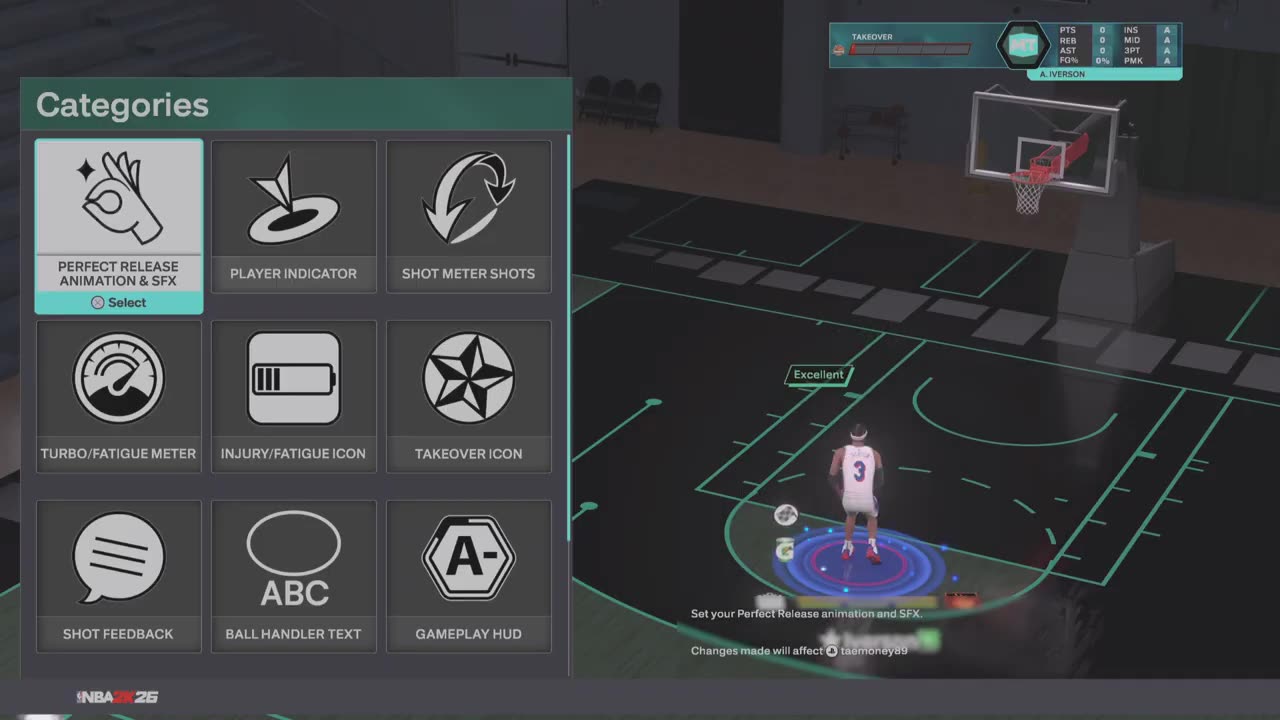Click the 'Set your Perfect Release animation' hint

[807, 614]
